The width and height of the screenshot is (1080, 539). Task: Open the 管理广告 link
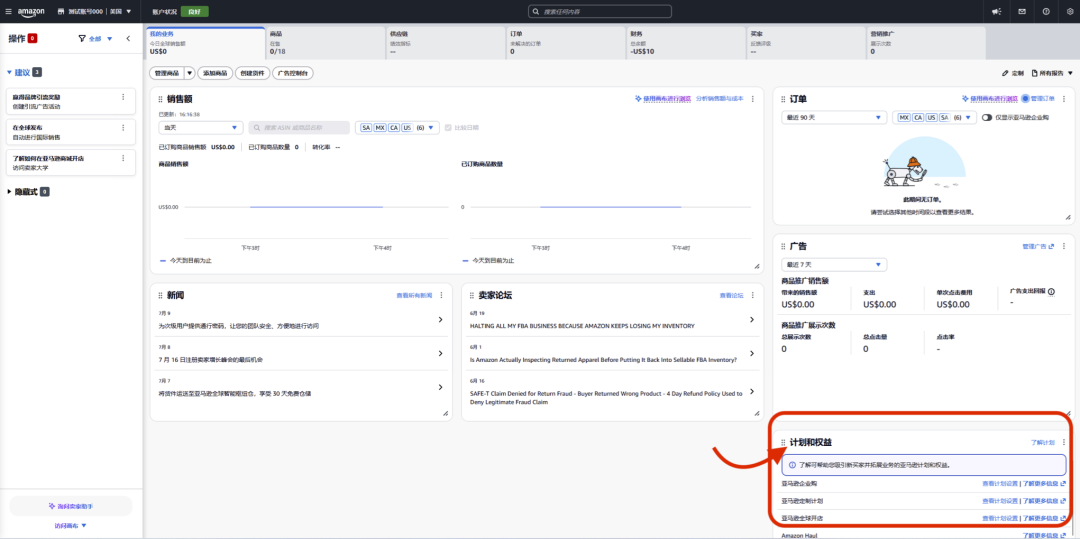pos(1038,246)
